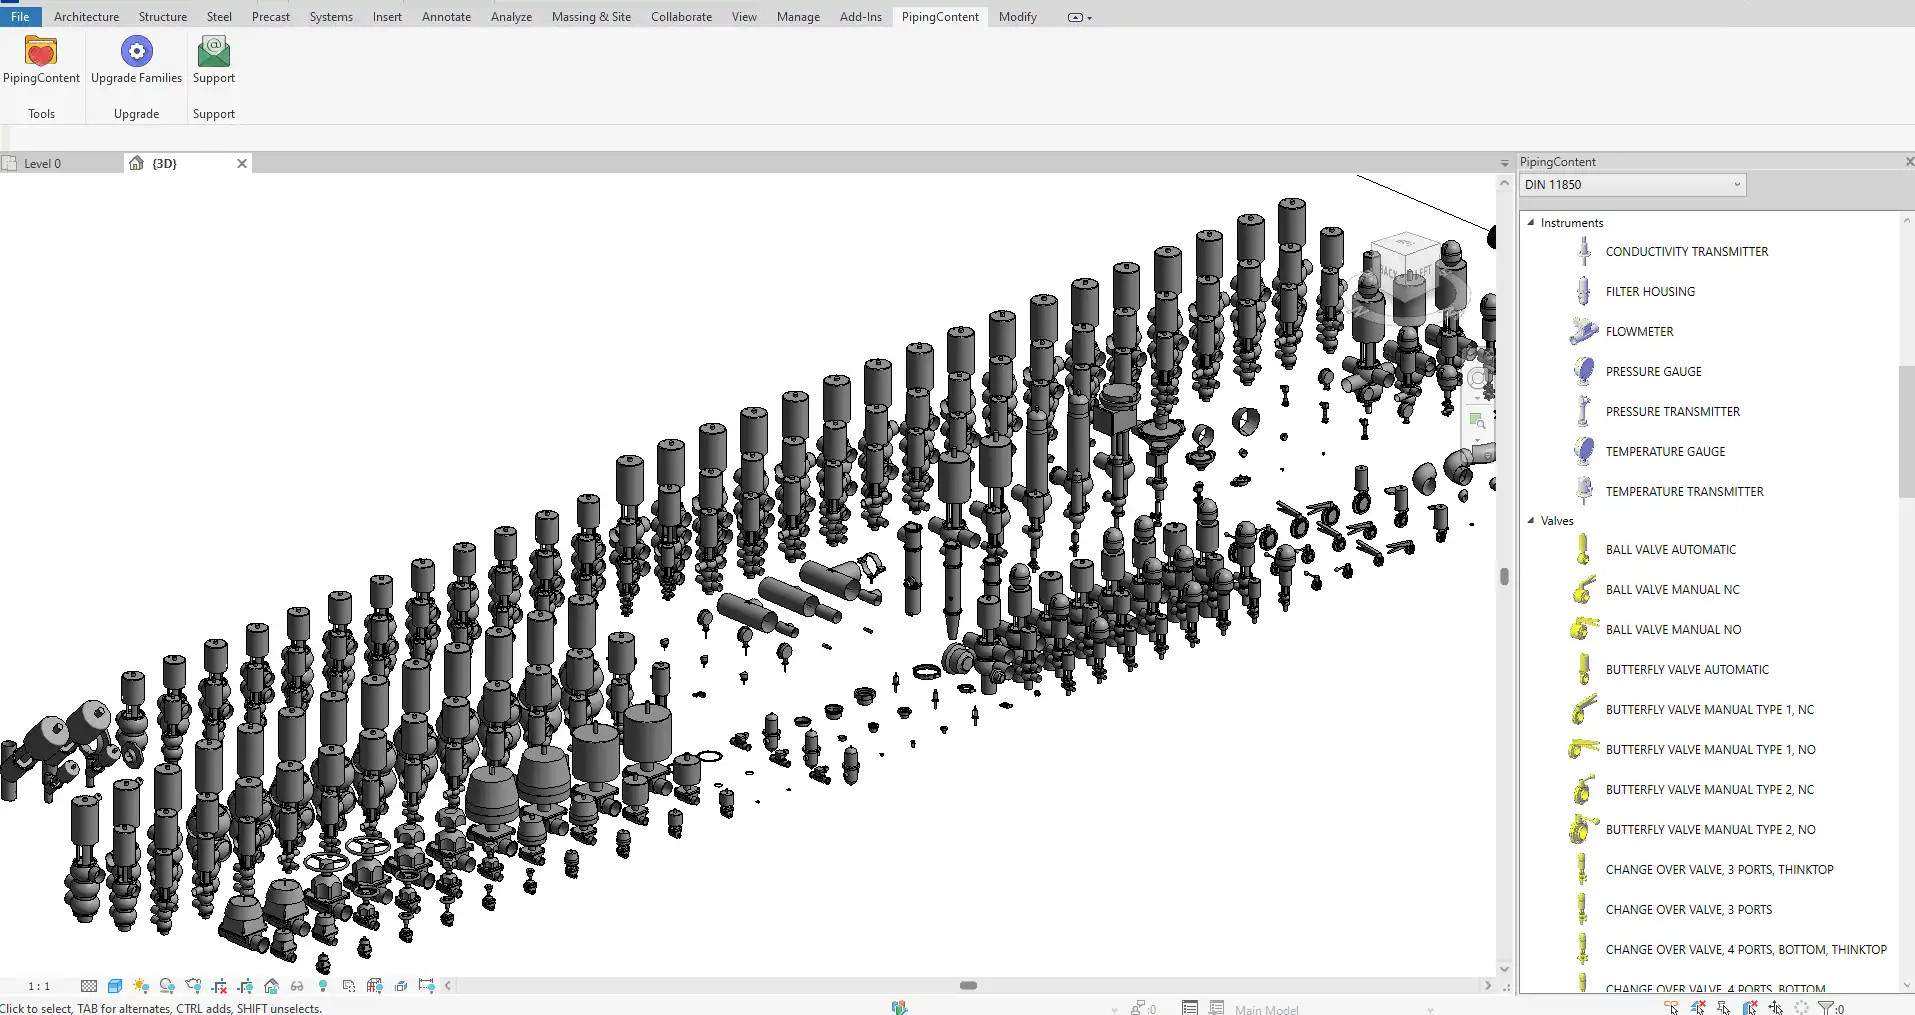Image resolution: width=1915 pixels, height=1015 pixels.
Task: Toggle Shadows on or off
Action: (167, 986)
